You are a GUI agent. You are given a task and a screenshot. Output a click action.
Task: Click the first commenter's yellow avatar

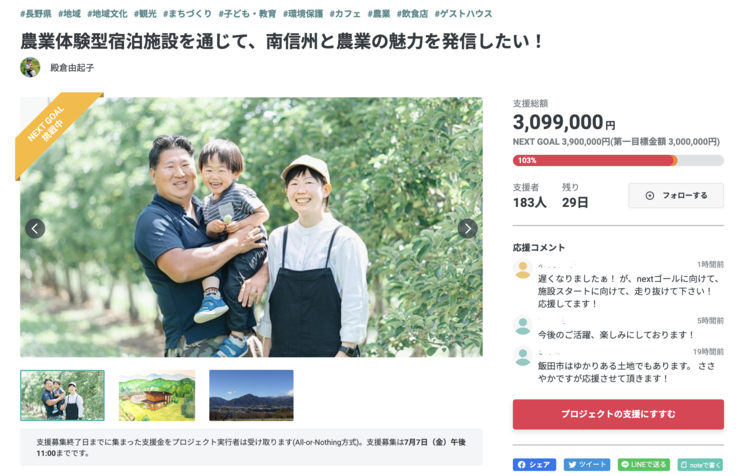point(522,269)
